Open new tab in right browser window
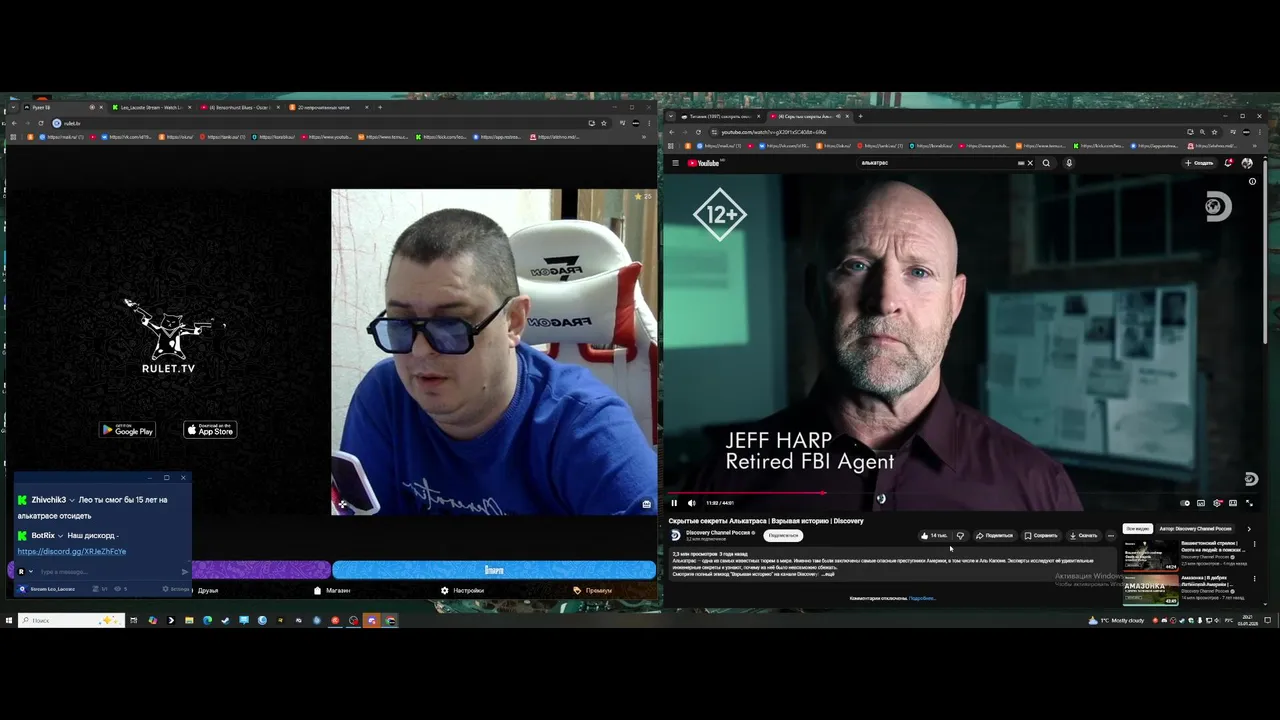 (x=860, y=116)
